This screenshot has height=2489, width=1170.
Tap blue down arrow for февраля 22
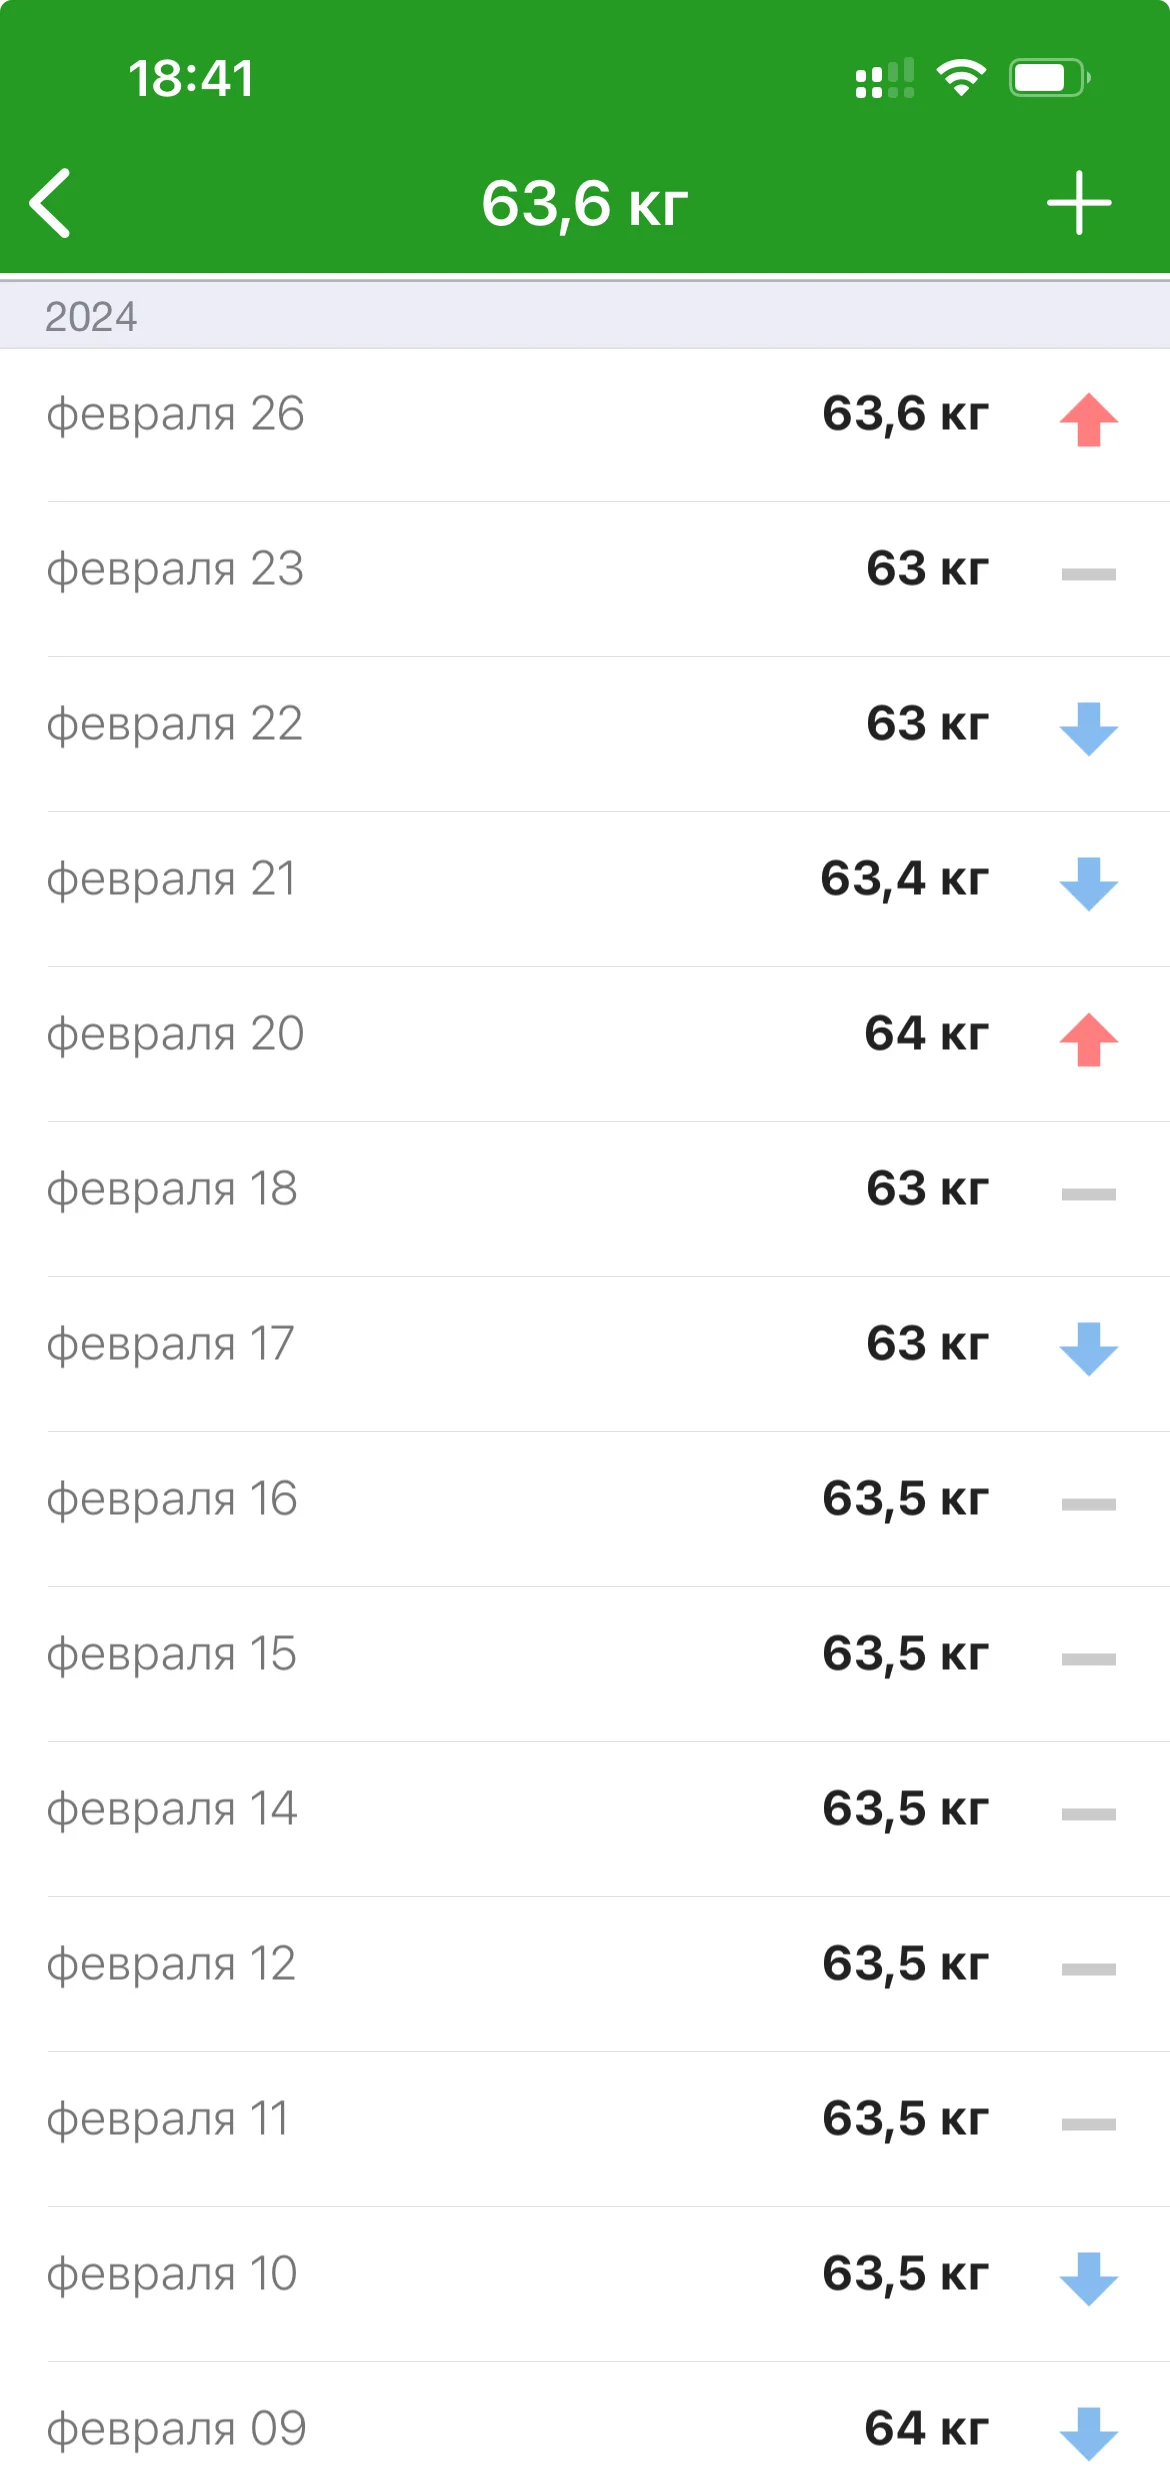(1088, 728)
